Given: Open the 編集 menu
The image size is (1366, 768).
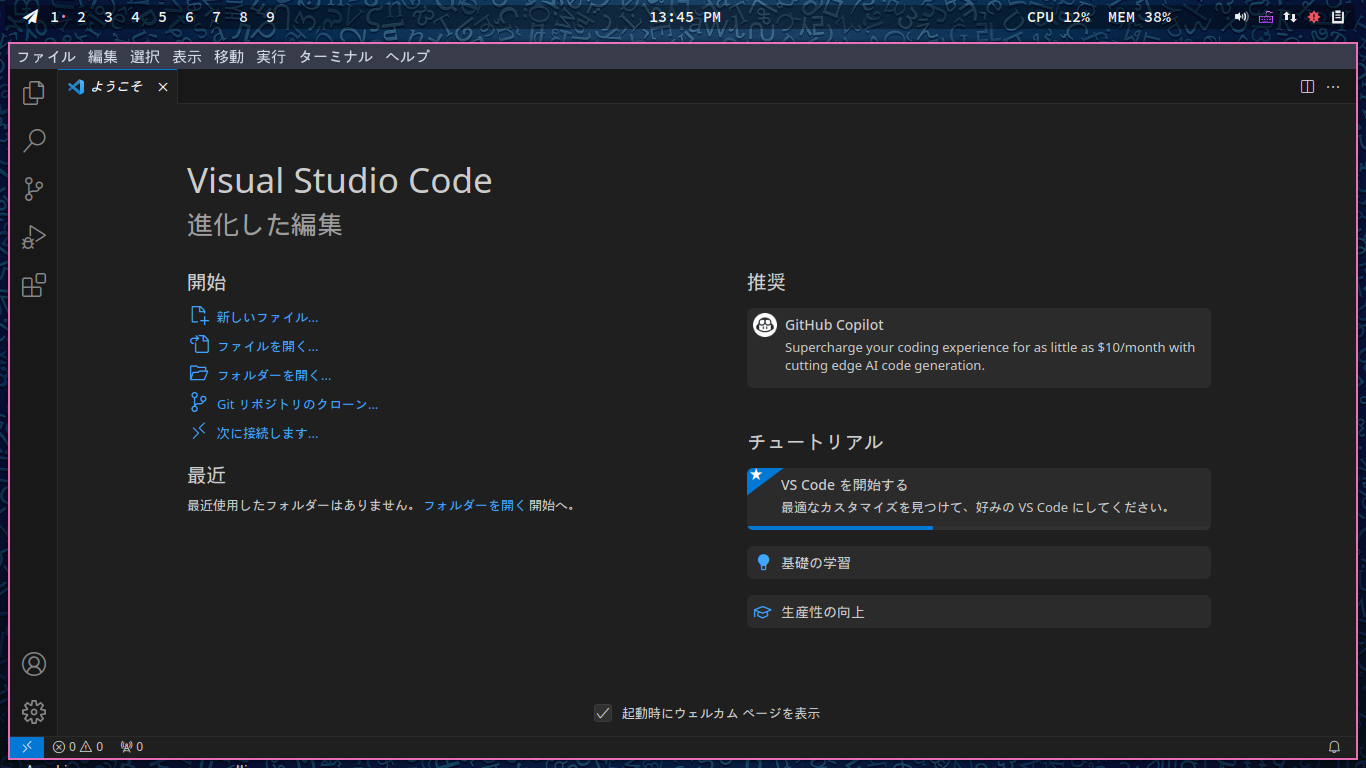Looking at the screenshot, I should 102,57.
